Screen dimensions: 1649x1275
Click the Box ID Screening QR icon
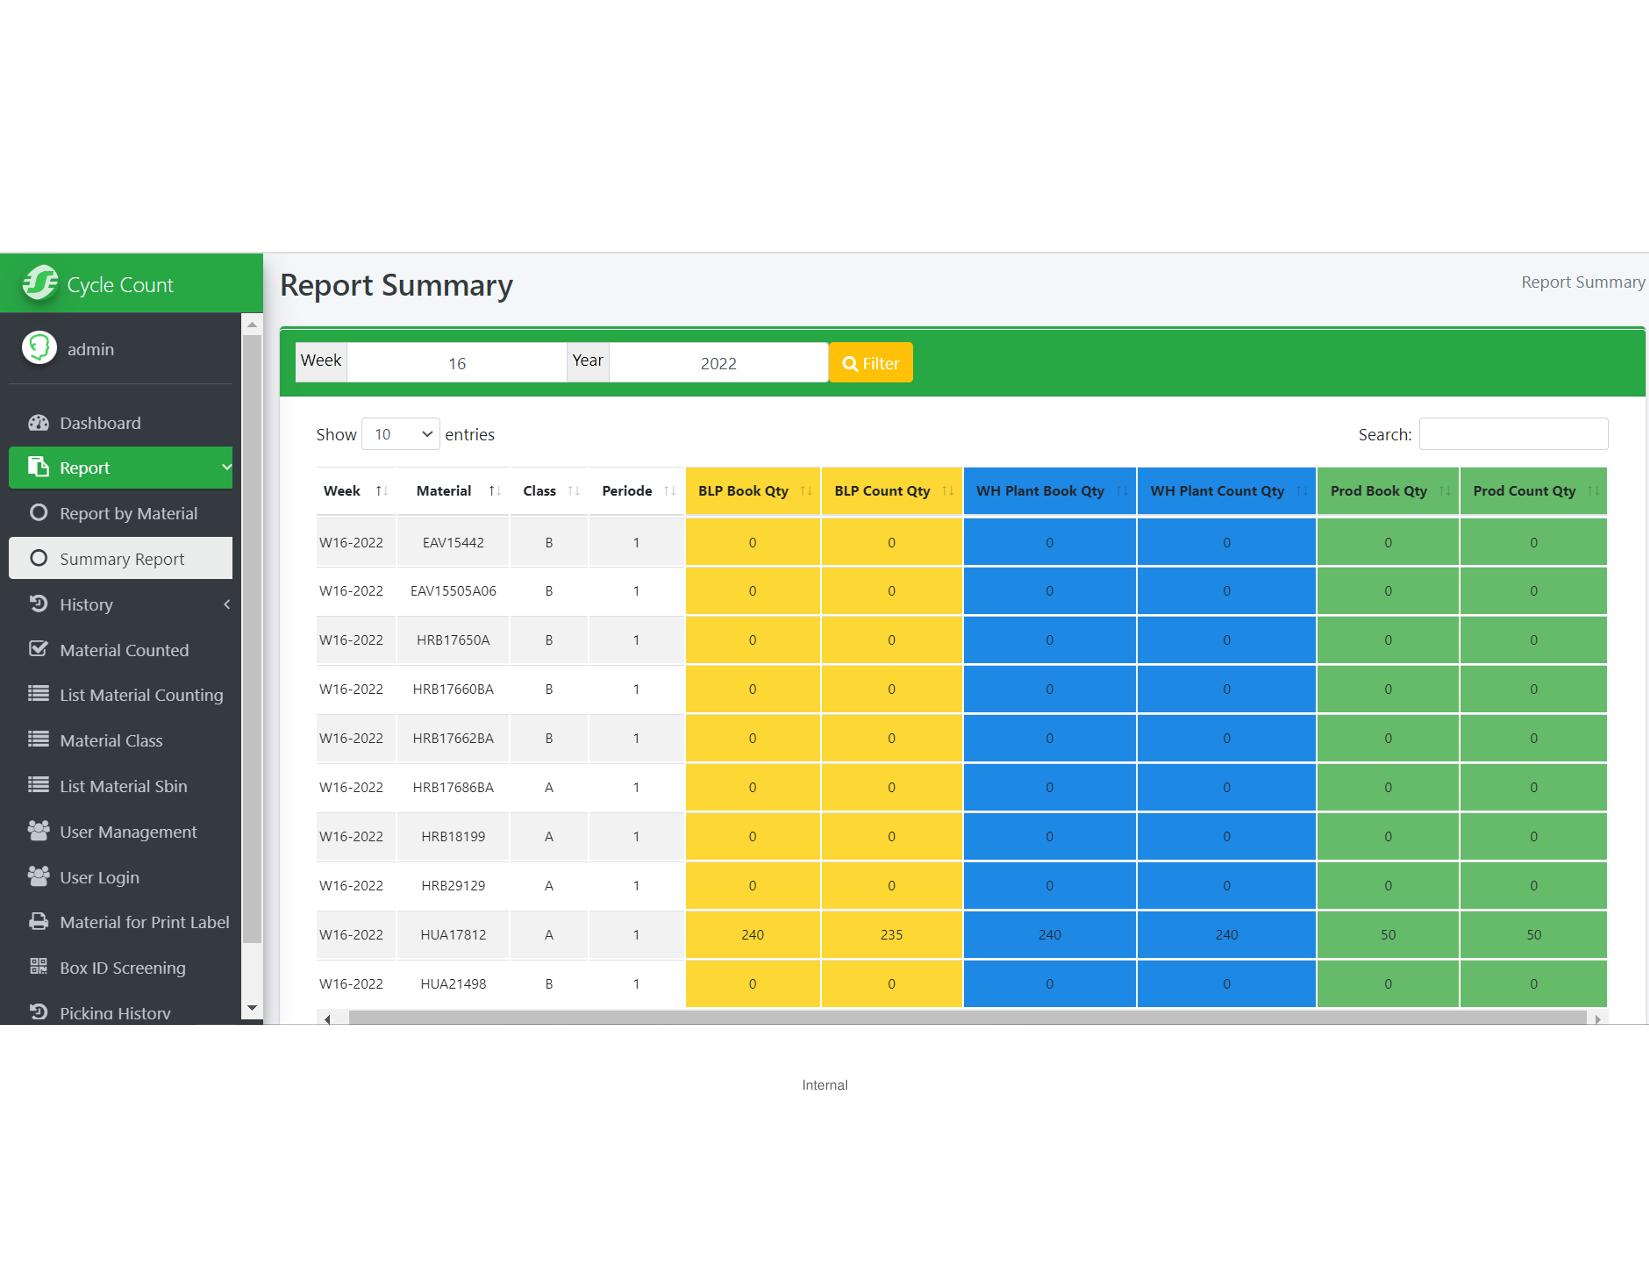coord(38,967)
